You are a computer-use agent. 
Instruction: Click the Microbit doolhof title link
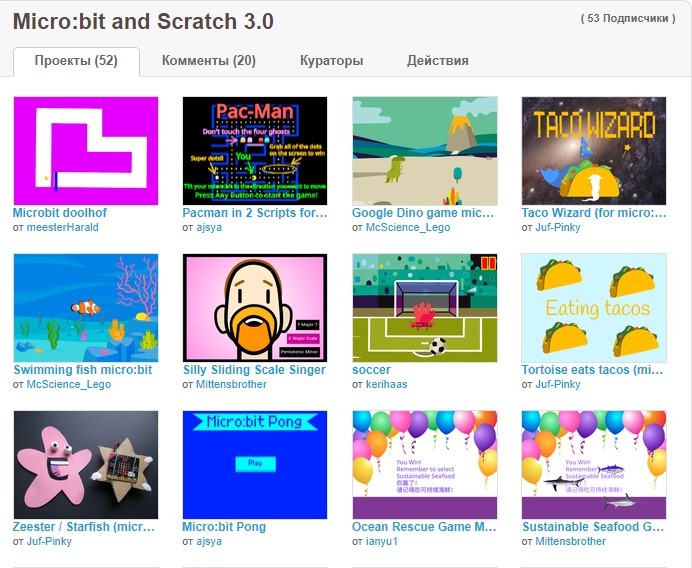tap(60, 213)
